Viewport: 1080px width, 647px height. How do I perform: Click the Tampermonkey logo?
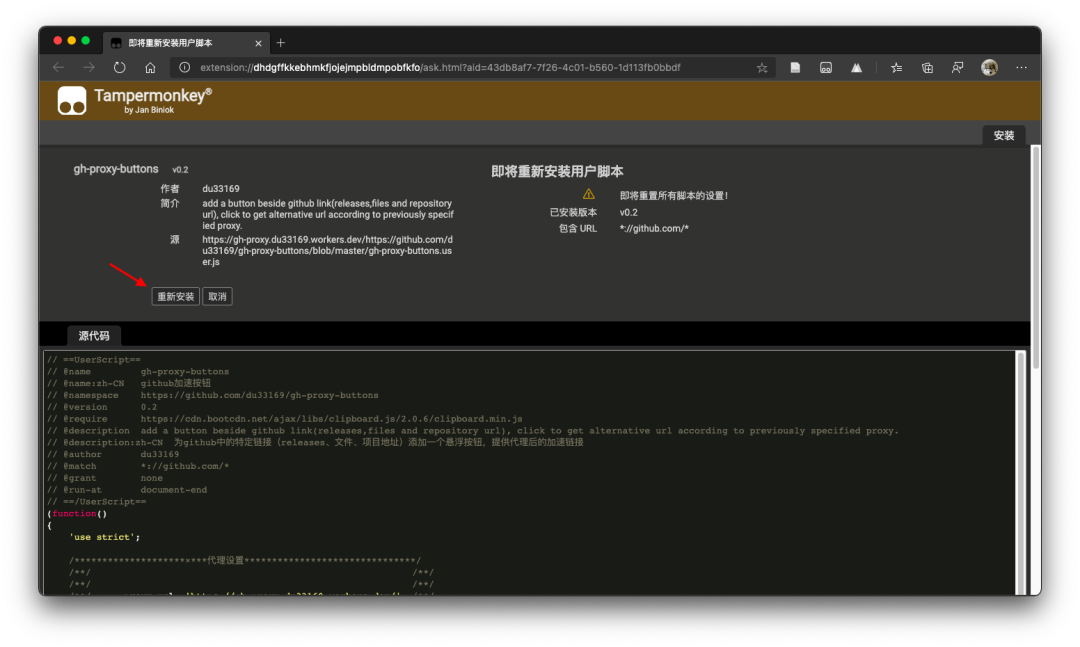tap(72, 101)
